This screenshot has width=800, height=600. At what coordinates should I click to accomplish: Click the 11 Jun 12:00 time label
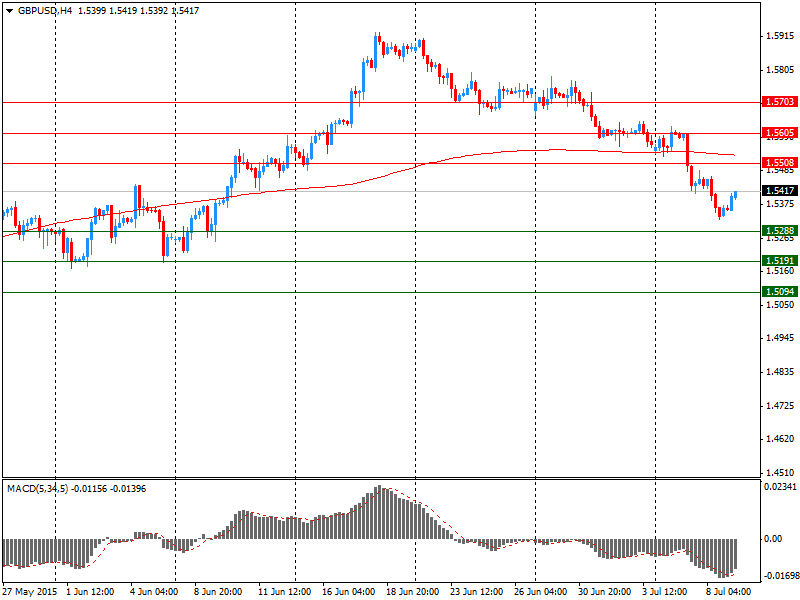click(284, 592)
